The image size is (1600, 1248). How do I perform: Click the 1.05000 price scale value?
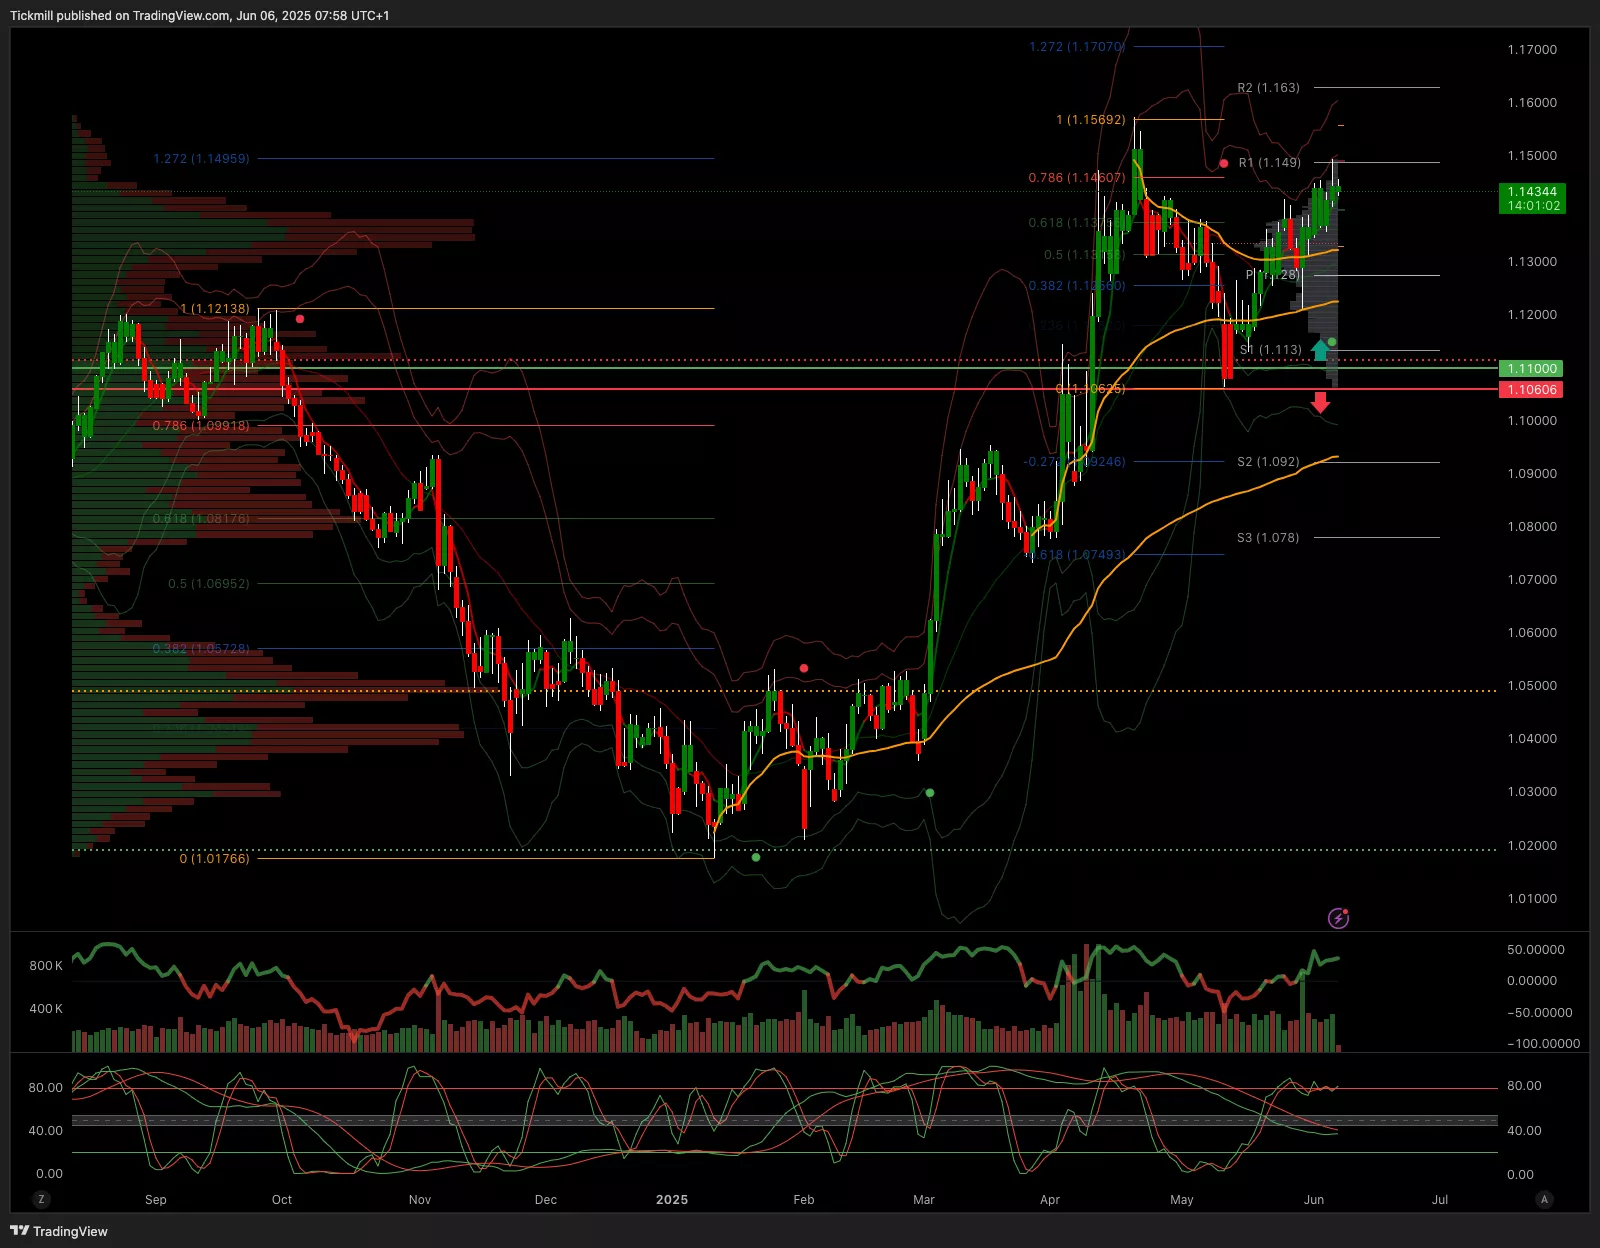(1532, 686)
